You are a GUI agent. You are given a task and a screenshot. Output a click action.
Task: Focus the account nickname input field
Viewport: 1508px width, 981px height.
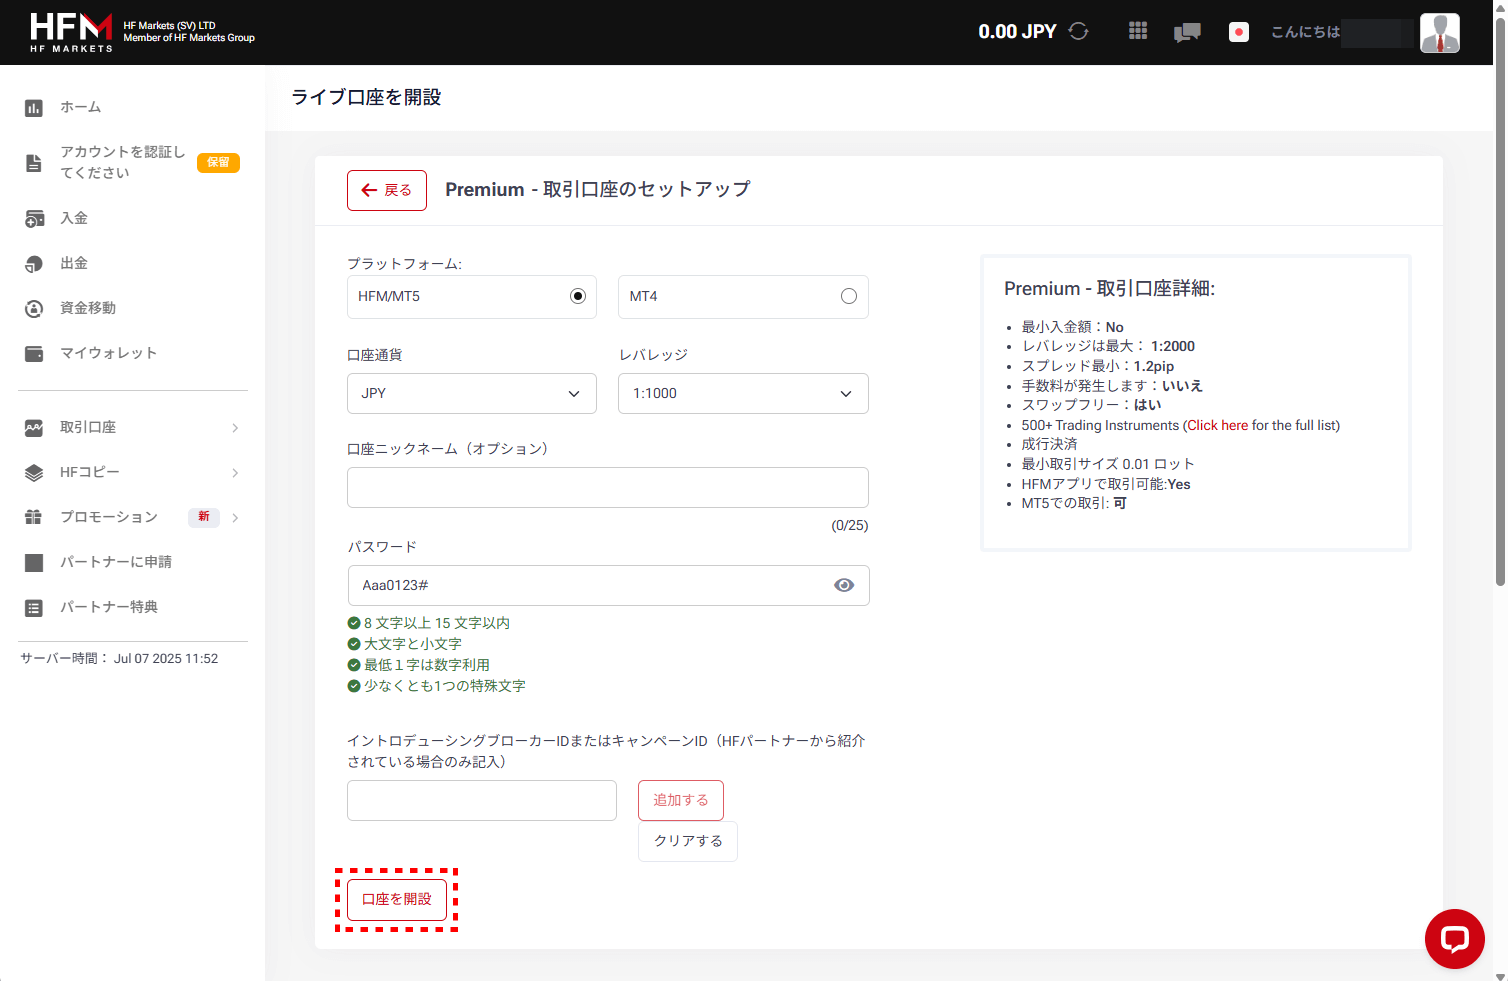click(x=608, y=488)
